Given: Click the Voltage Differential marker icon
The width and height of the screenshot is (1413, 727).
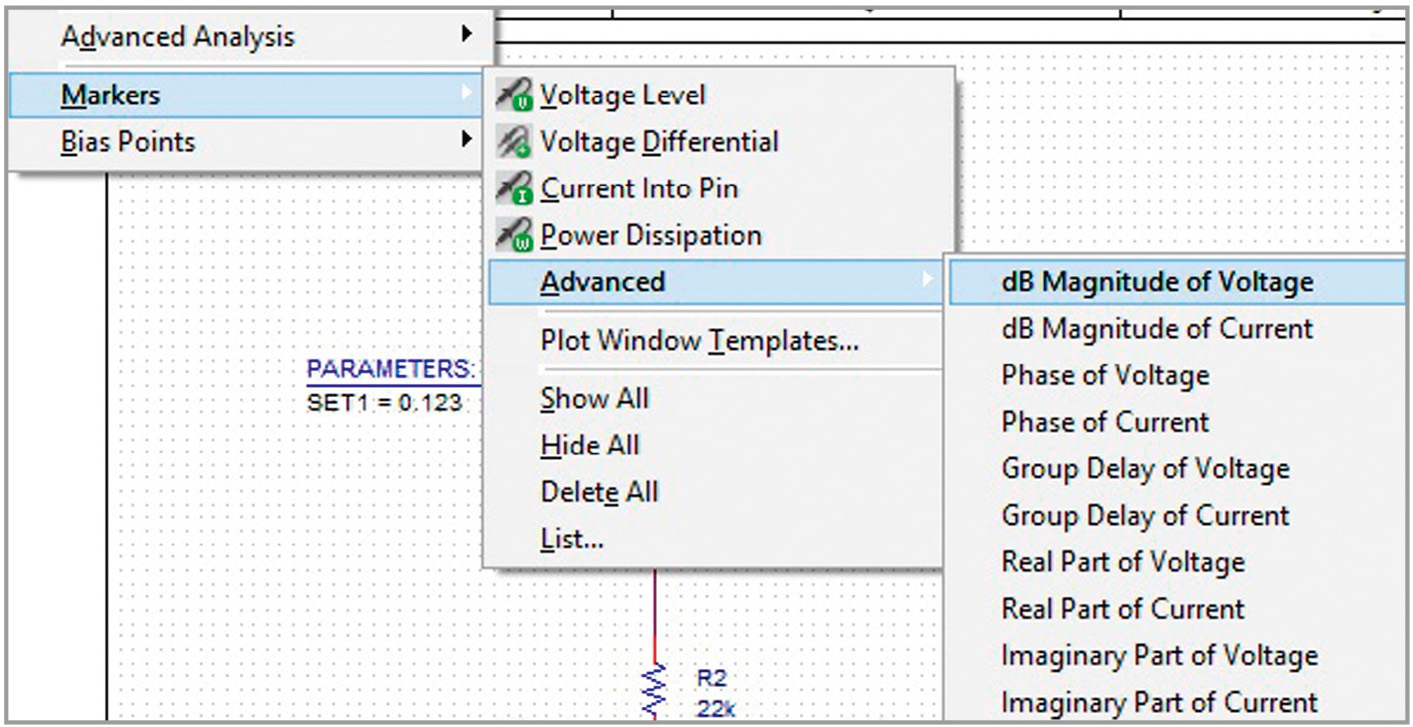Looking at the screenshot, I should [515, 143].
